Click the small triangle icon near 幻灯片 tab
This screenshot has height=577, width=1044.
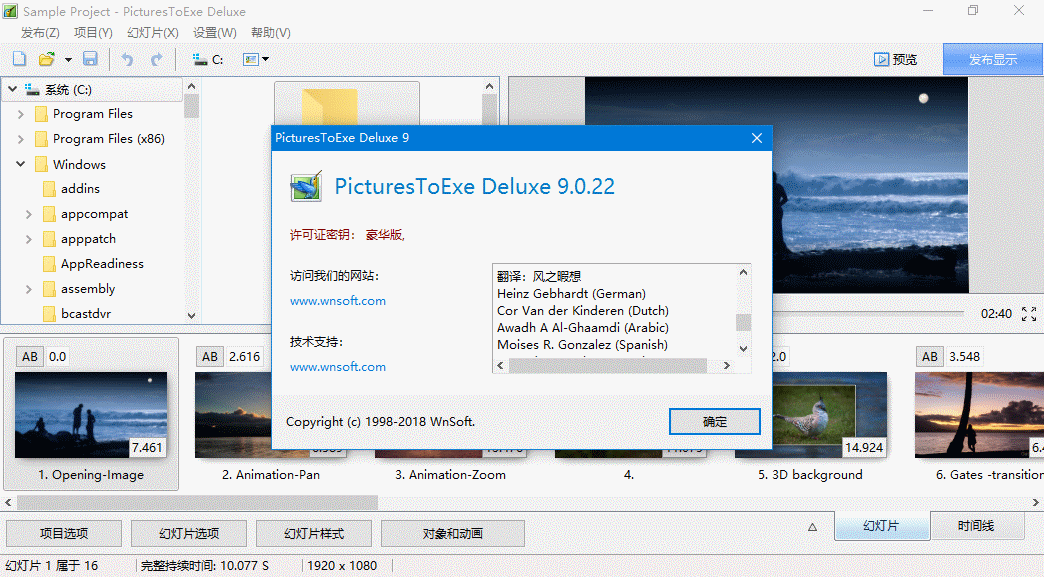tap(812, 527)
